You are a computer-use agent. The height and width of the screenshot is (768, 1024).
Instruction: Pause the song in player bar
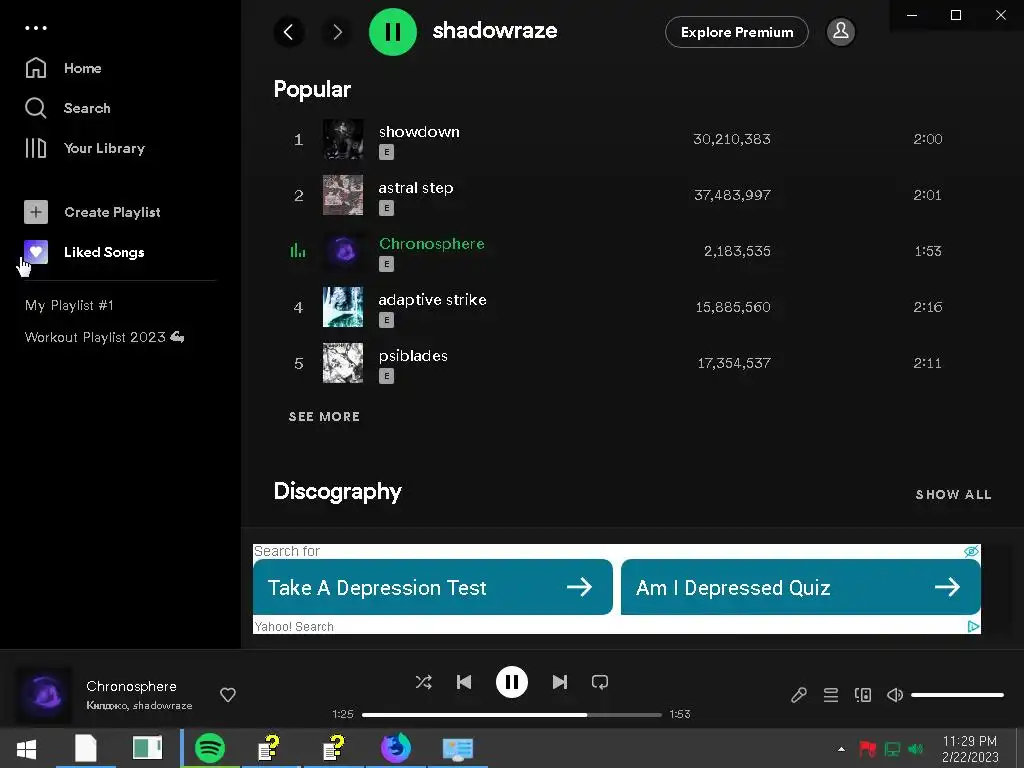click(511, 682)
